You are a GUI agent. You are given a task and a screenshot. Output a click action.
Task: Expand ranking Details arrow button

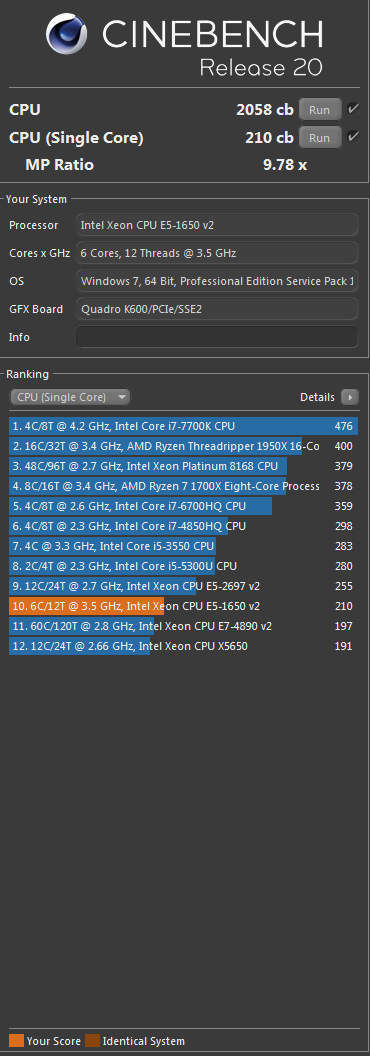tap(350, 397)
